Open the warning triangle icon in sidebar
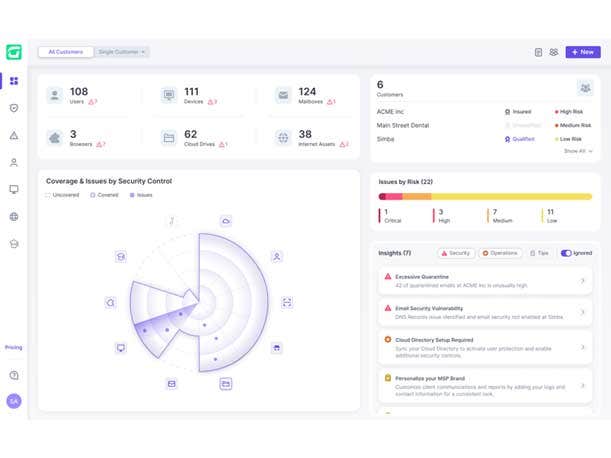Image resolution: width=611 pixels, height=458 pixels. (14, 135)
